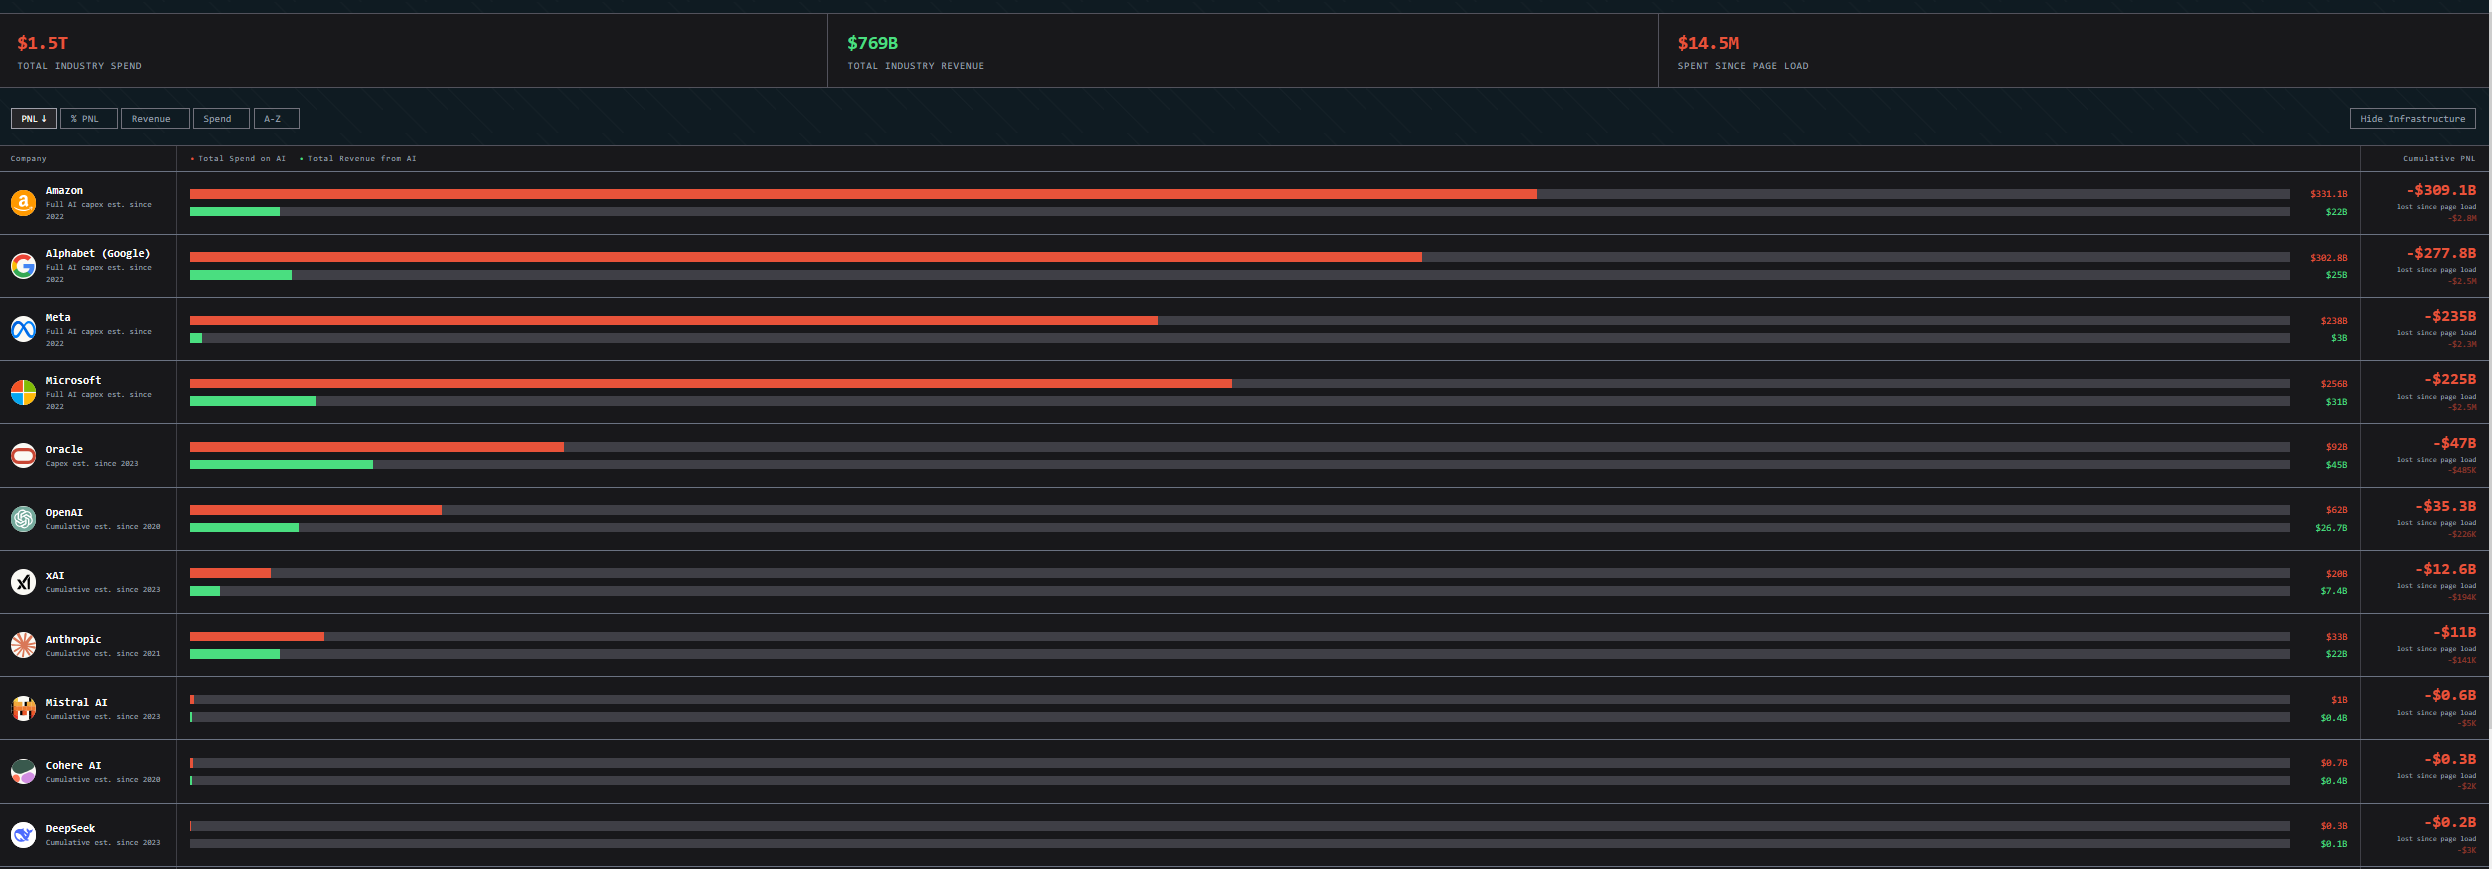Click the $1.5T total industry spend figure
Viewport: 2492px width, 869px height.
click(x=42, y=43)
